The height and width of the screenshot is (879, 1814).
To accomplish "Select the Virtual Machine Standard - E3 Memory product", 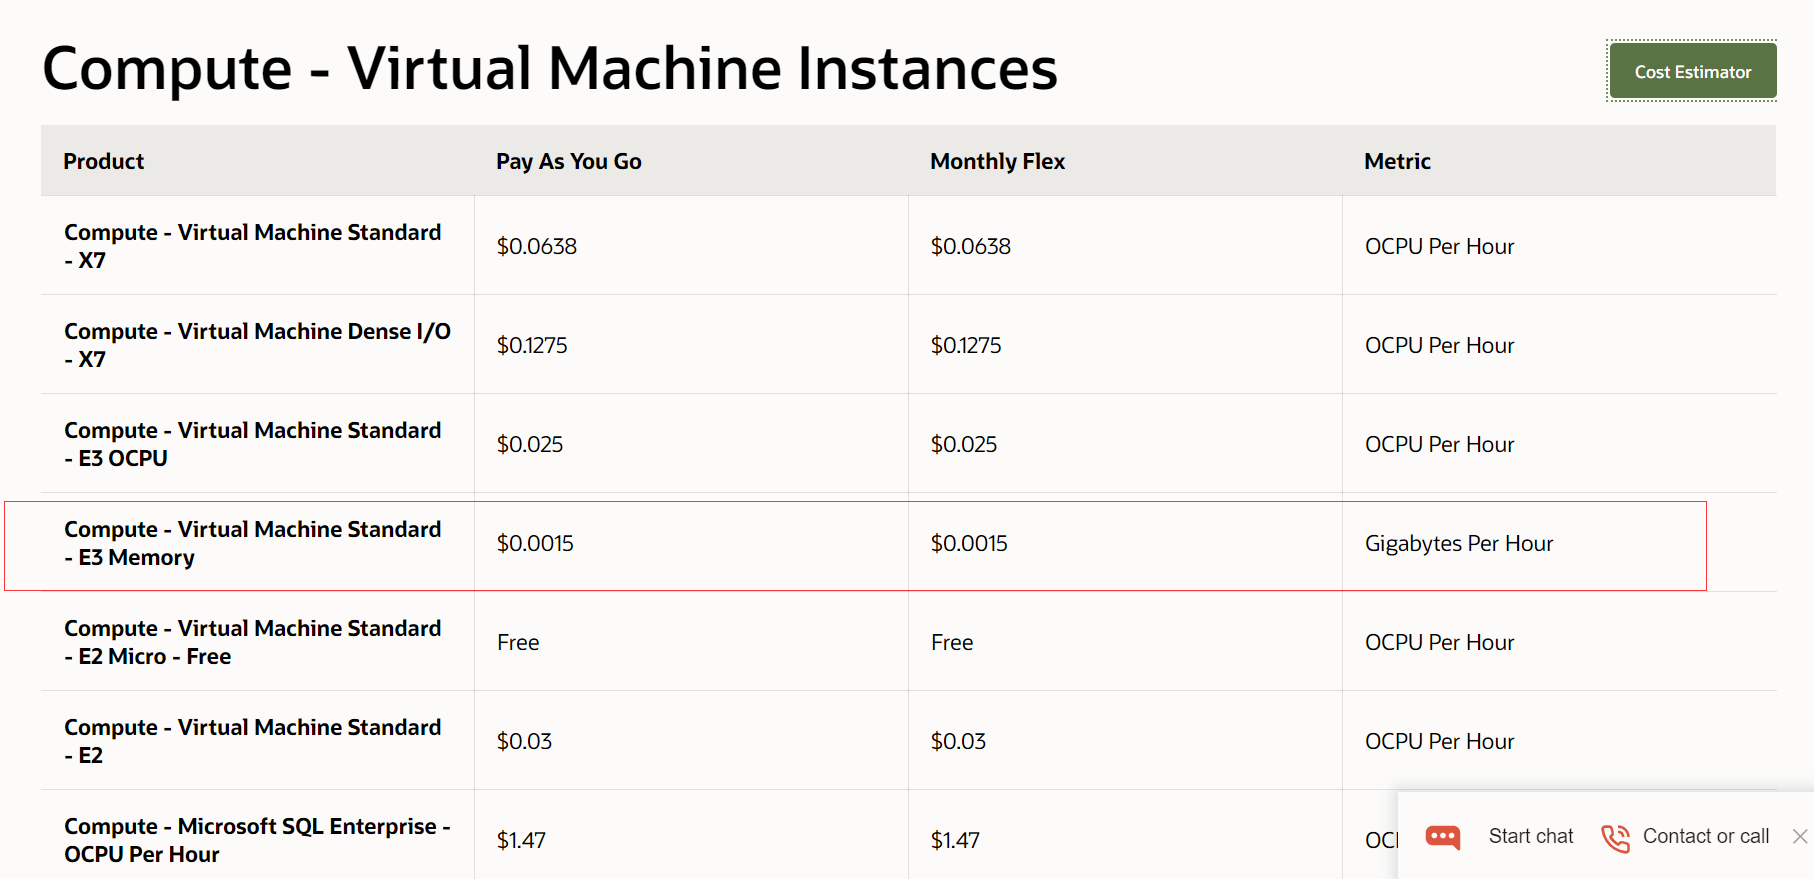I will (x=252, y=543).
